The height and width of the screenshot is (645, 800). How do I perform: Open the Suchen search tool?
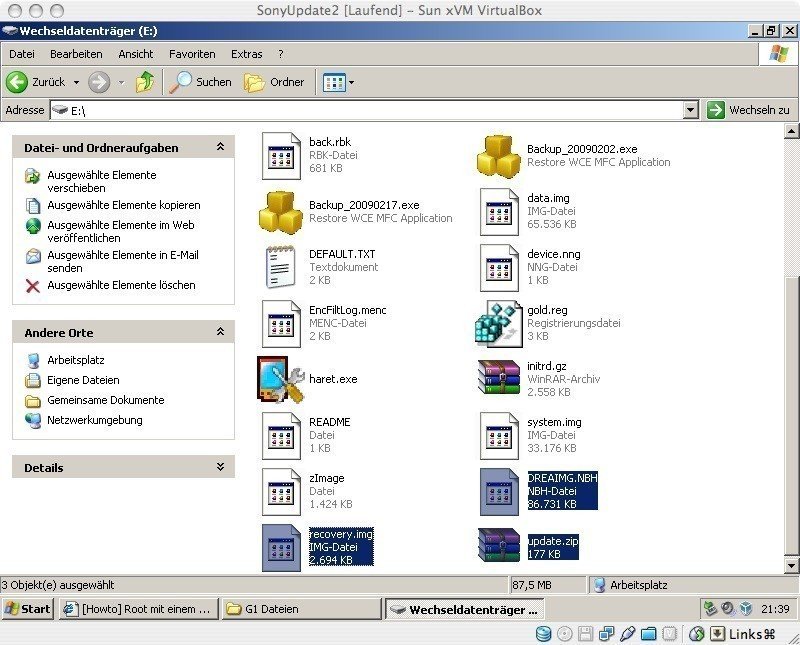click(201, 82)
